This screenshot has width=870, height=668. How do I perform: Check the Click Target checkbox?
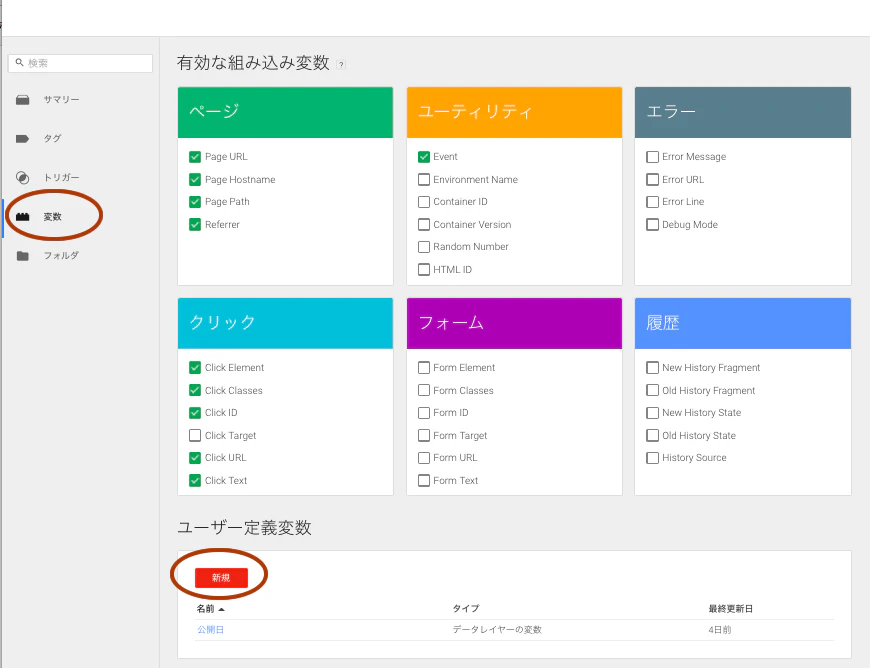point(195,436)
